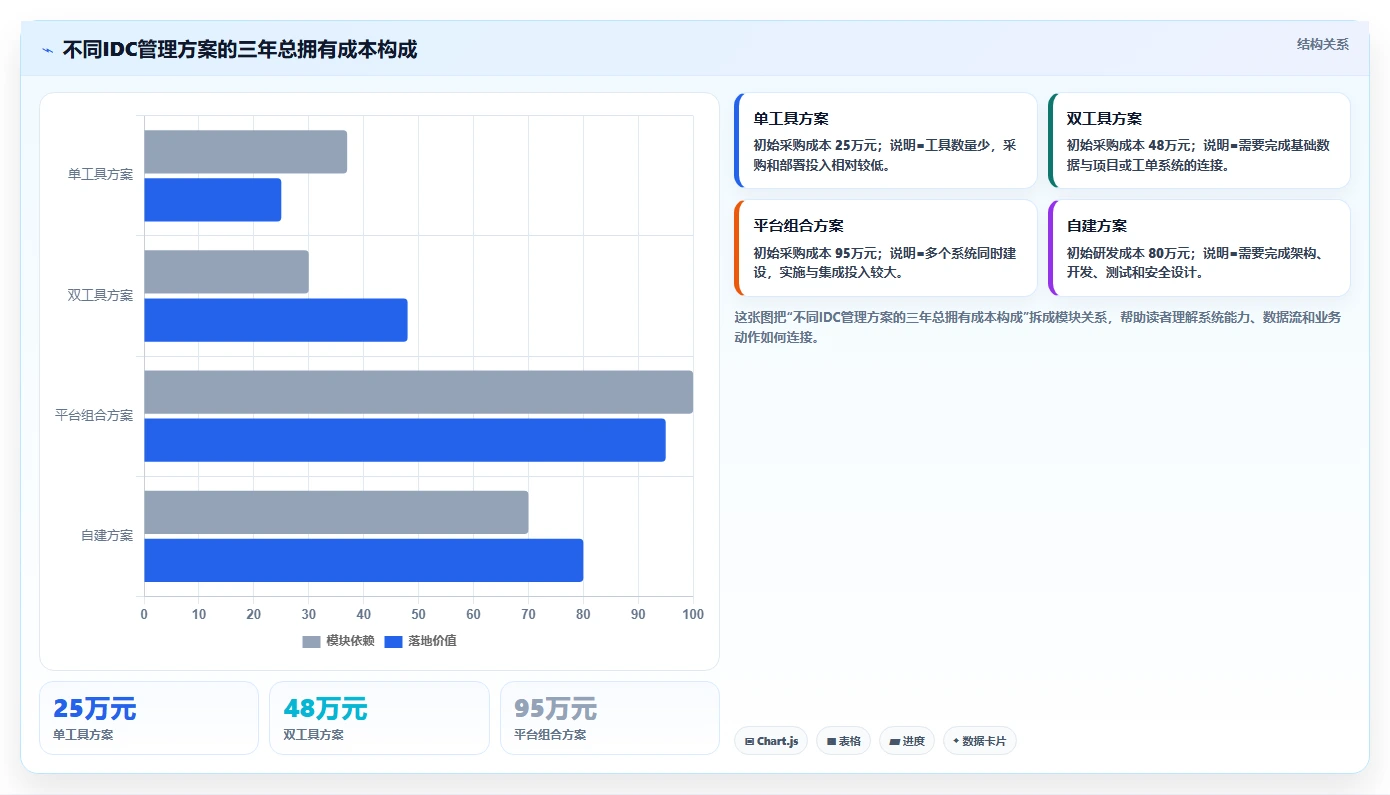Select the gray bar for 自建方案

click(x=336, y=512)
